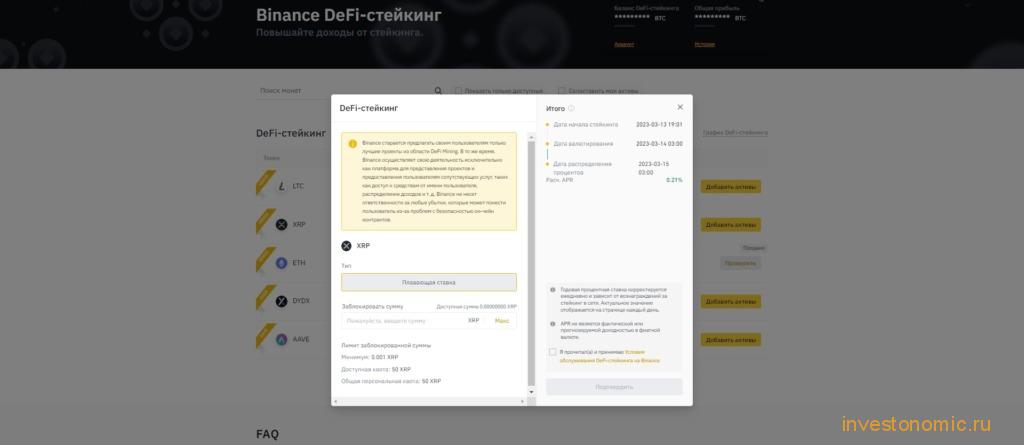Click the search magnifier icon on the page

click(x=438, y=91)
